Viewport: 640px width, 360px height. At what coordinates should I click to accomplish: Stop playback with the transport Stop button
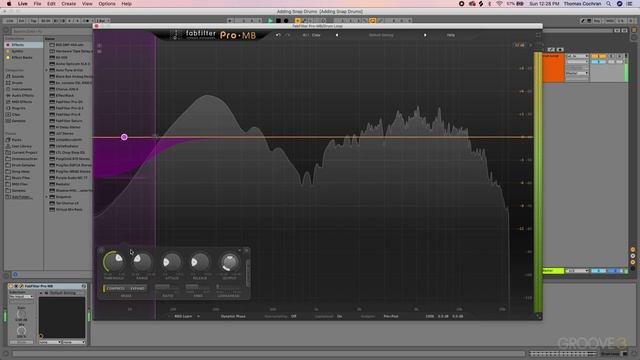pyautogui.click(x=278, y=20)
